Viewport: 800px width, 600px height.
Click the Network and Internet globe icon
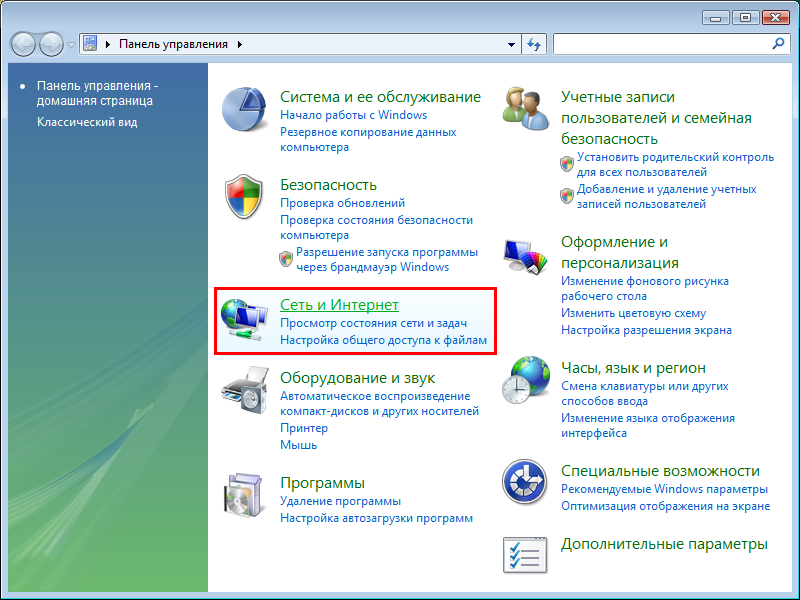tap(244, 320)
